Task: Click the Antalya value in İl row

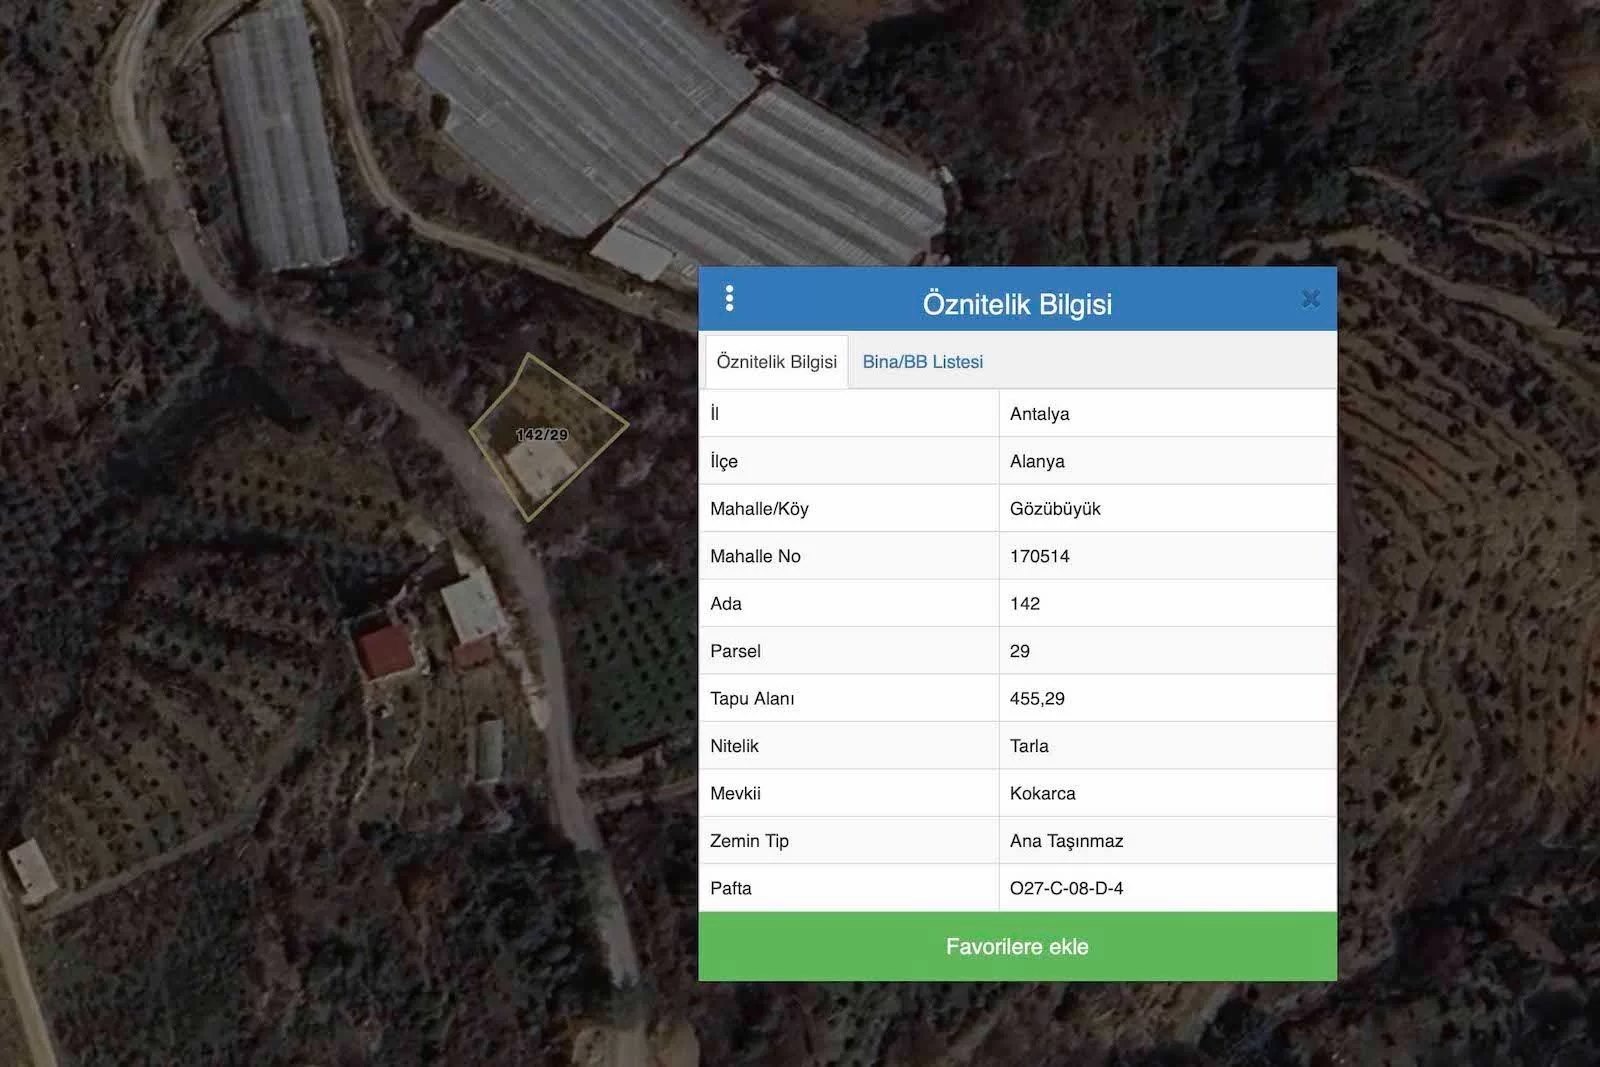Action: pos(1039,414)
